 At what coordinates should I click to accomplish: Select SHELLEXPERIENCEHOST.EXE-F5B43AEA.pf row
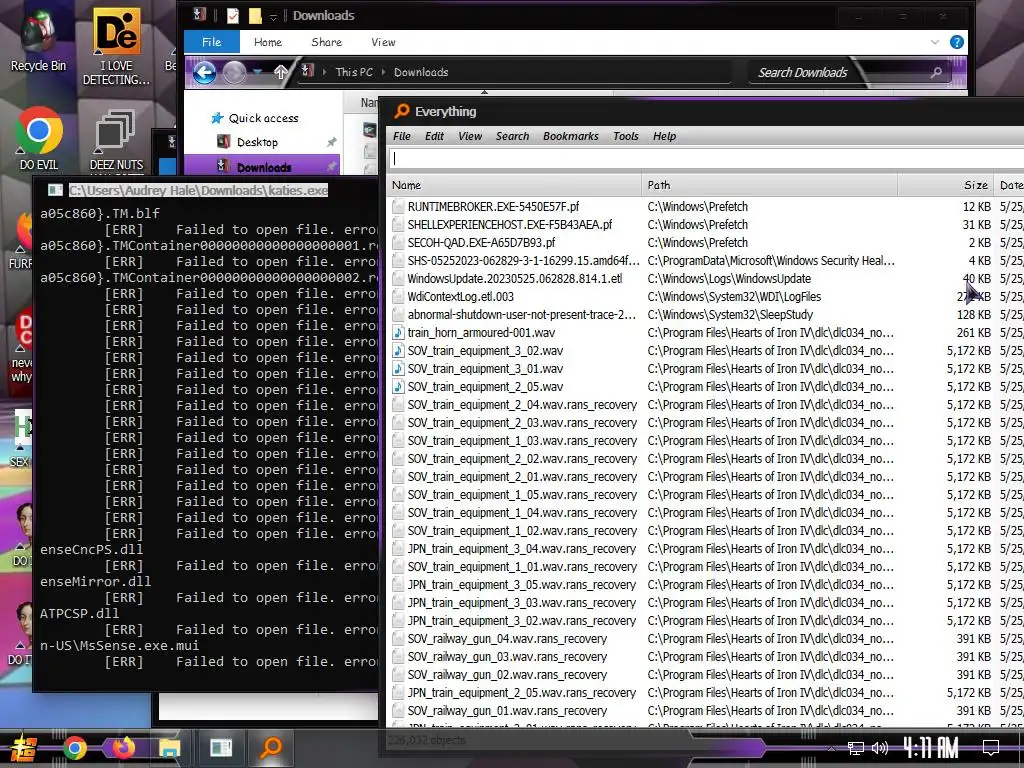click(707, 225)
